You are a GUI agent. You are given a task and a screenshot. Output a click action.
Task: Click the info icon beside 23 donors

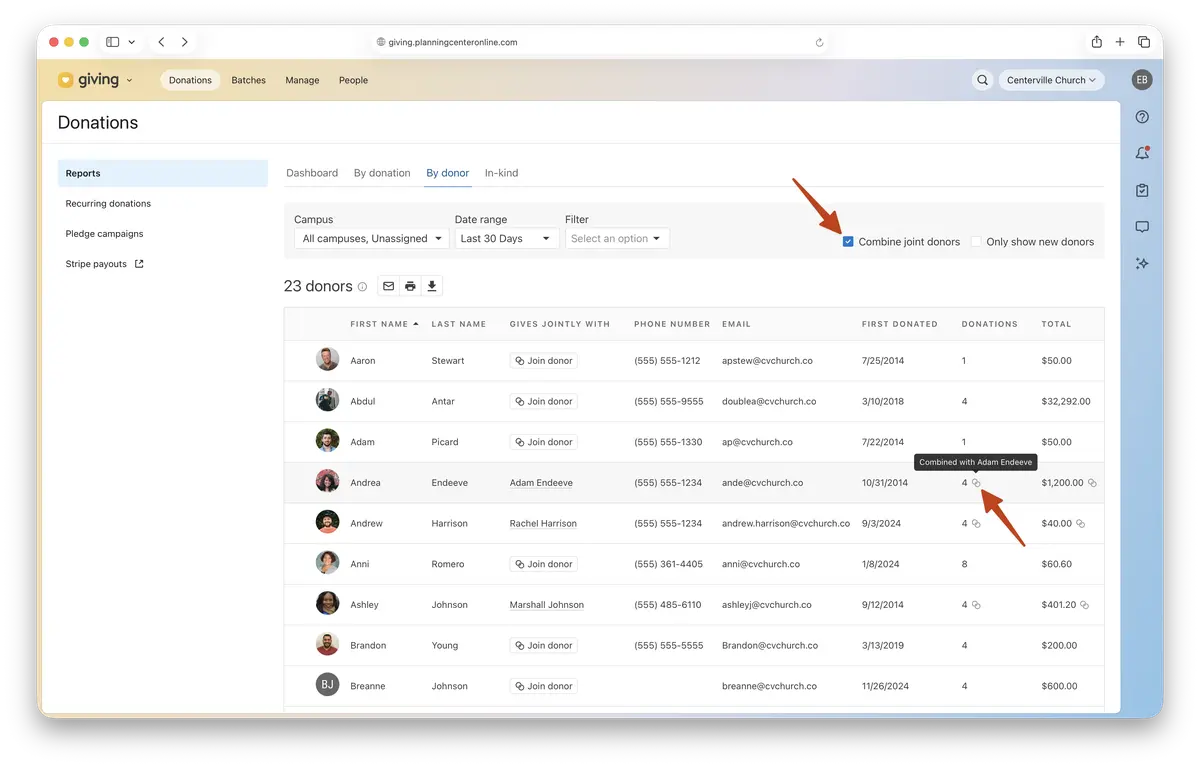pos(362,287)
